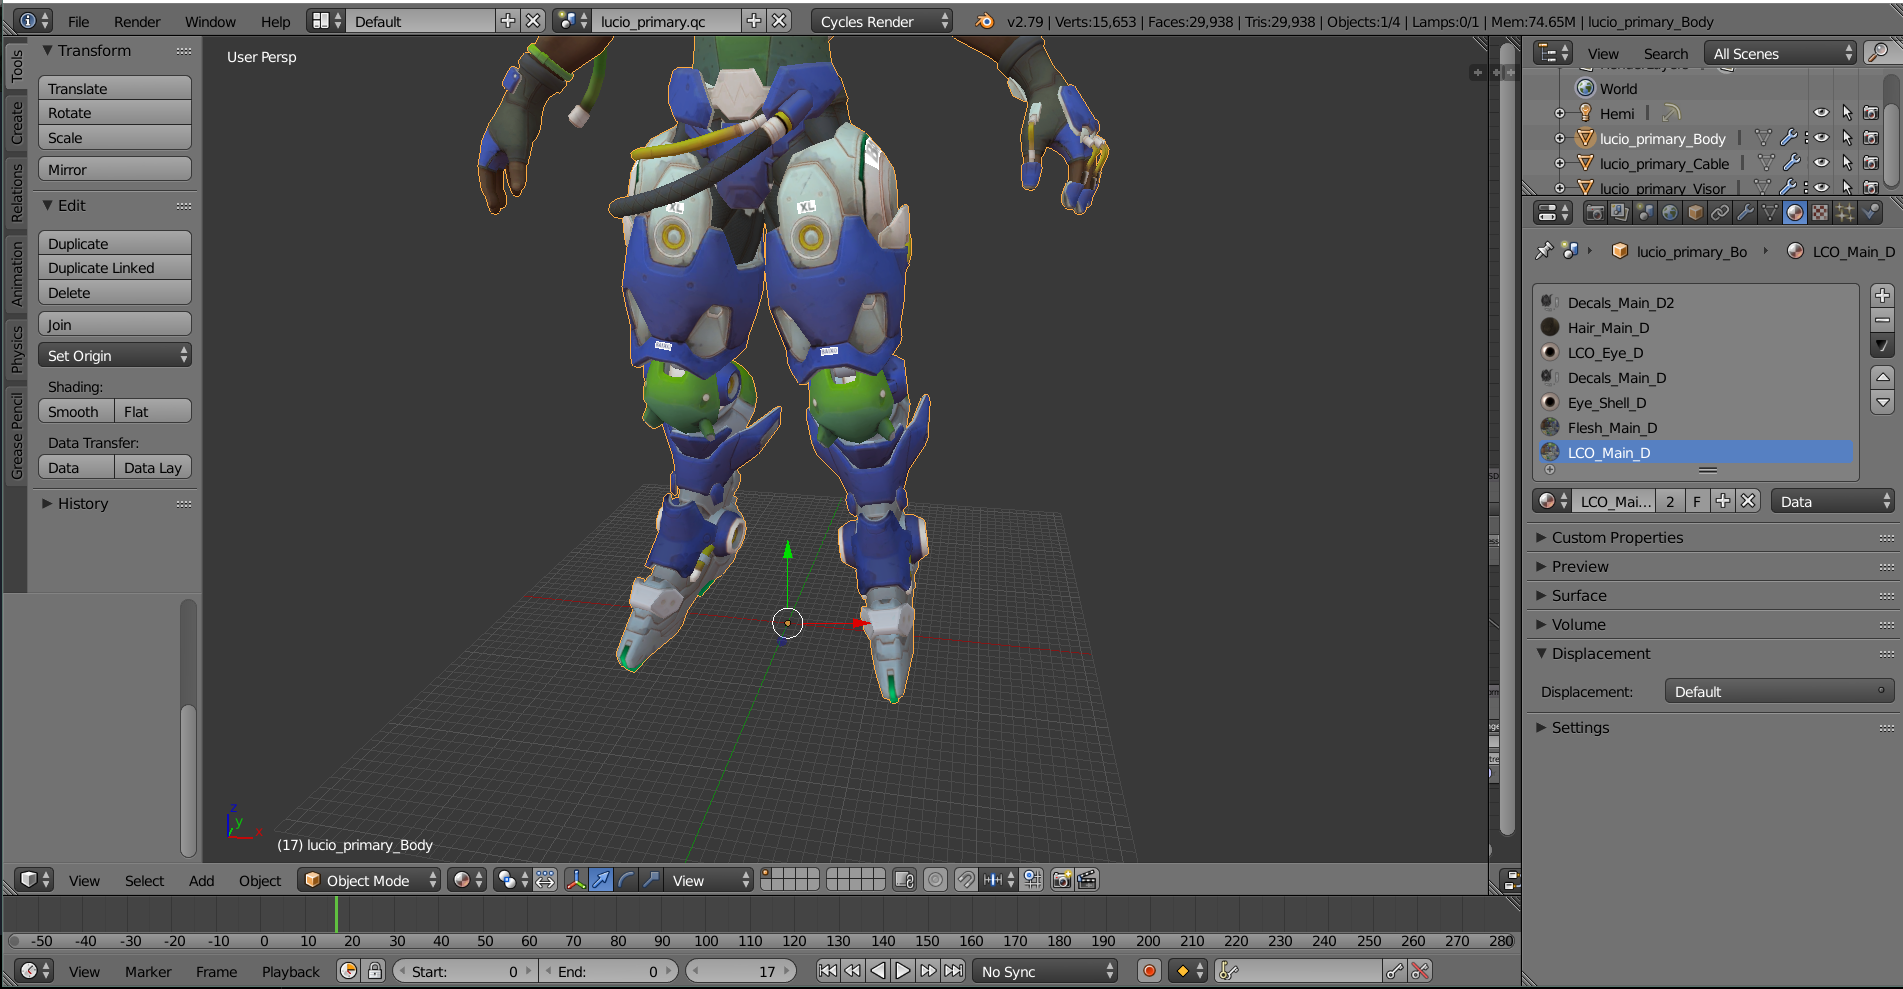
Task: Switch to the Create tab in tool shelf
Action: (16, 122)
